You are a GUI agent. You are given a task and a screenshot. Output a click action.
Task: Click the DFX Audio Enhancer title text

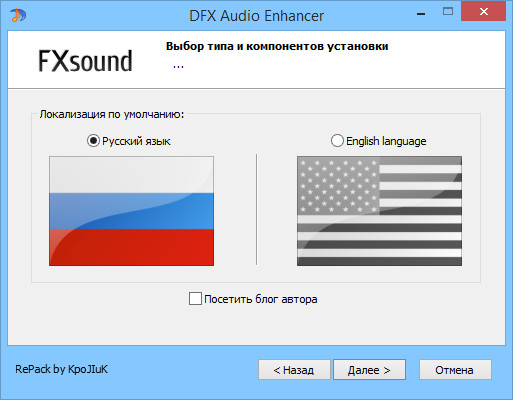point(256,16)
